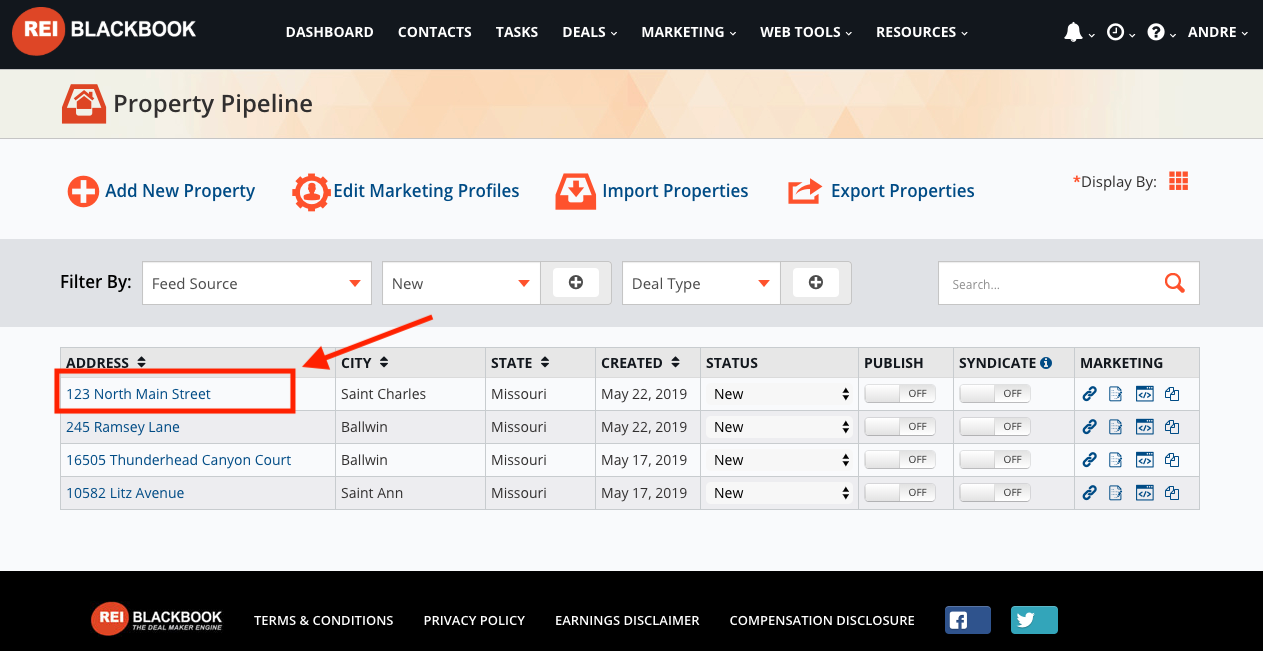Click the embed code icon for 123 North Main Street
Viewport: 1263px width, 651px height.
(1145, 394)
